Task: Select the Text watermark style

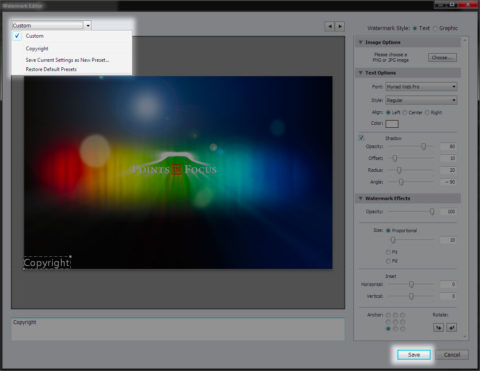Action: [415, 28]
